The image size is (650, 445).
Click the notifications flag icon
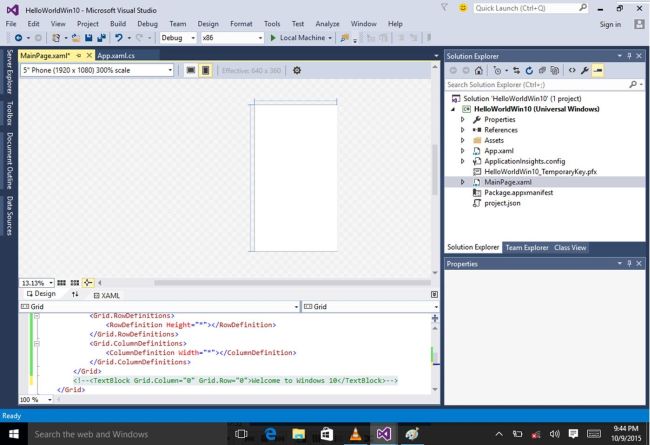coord(444,7)
